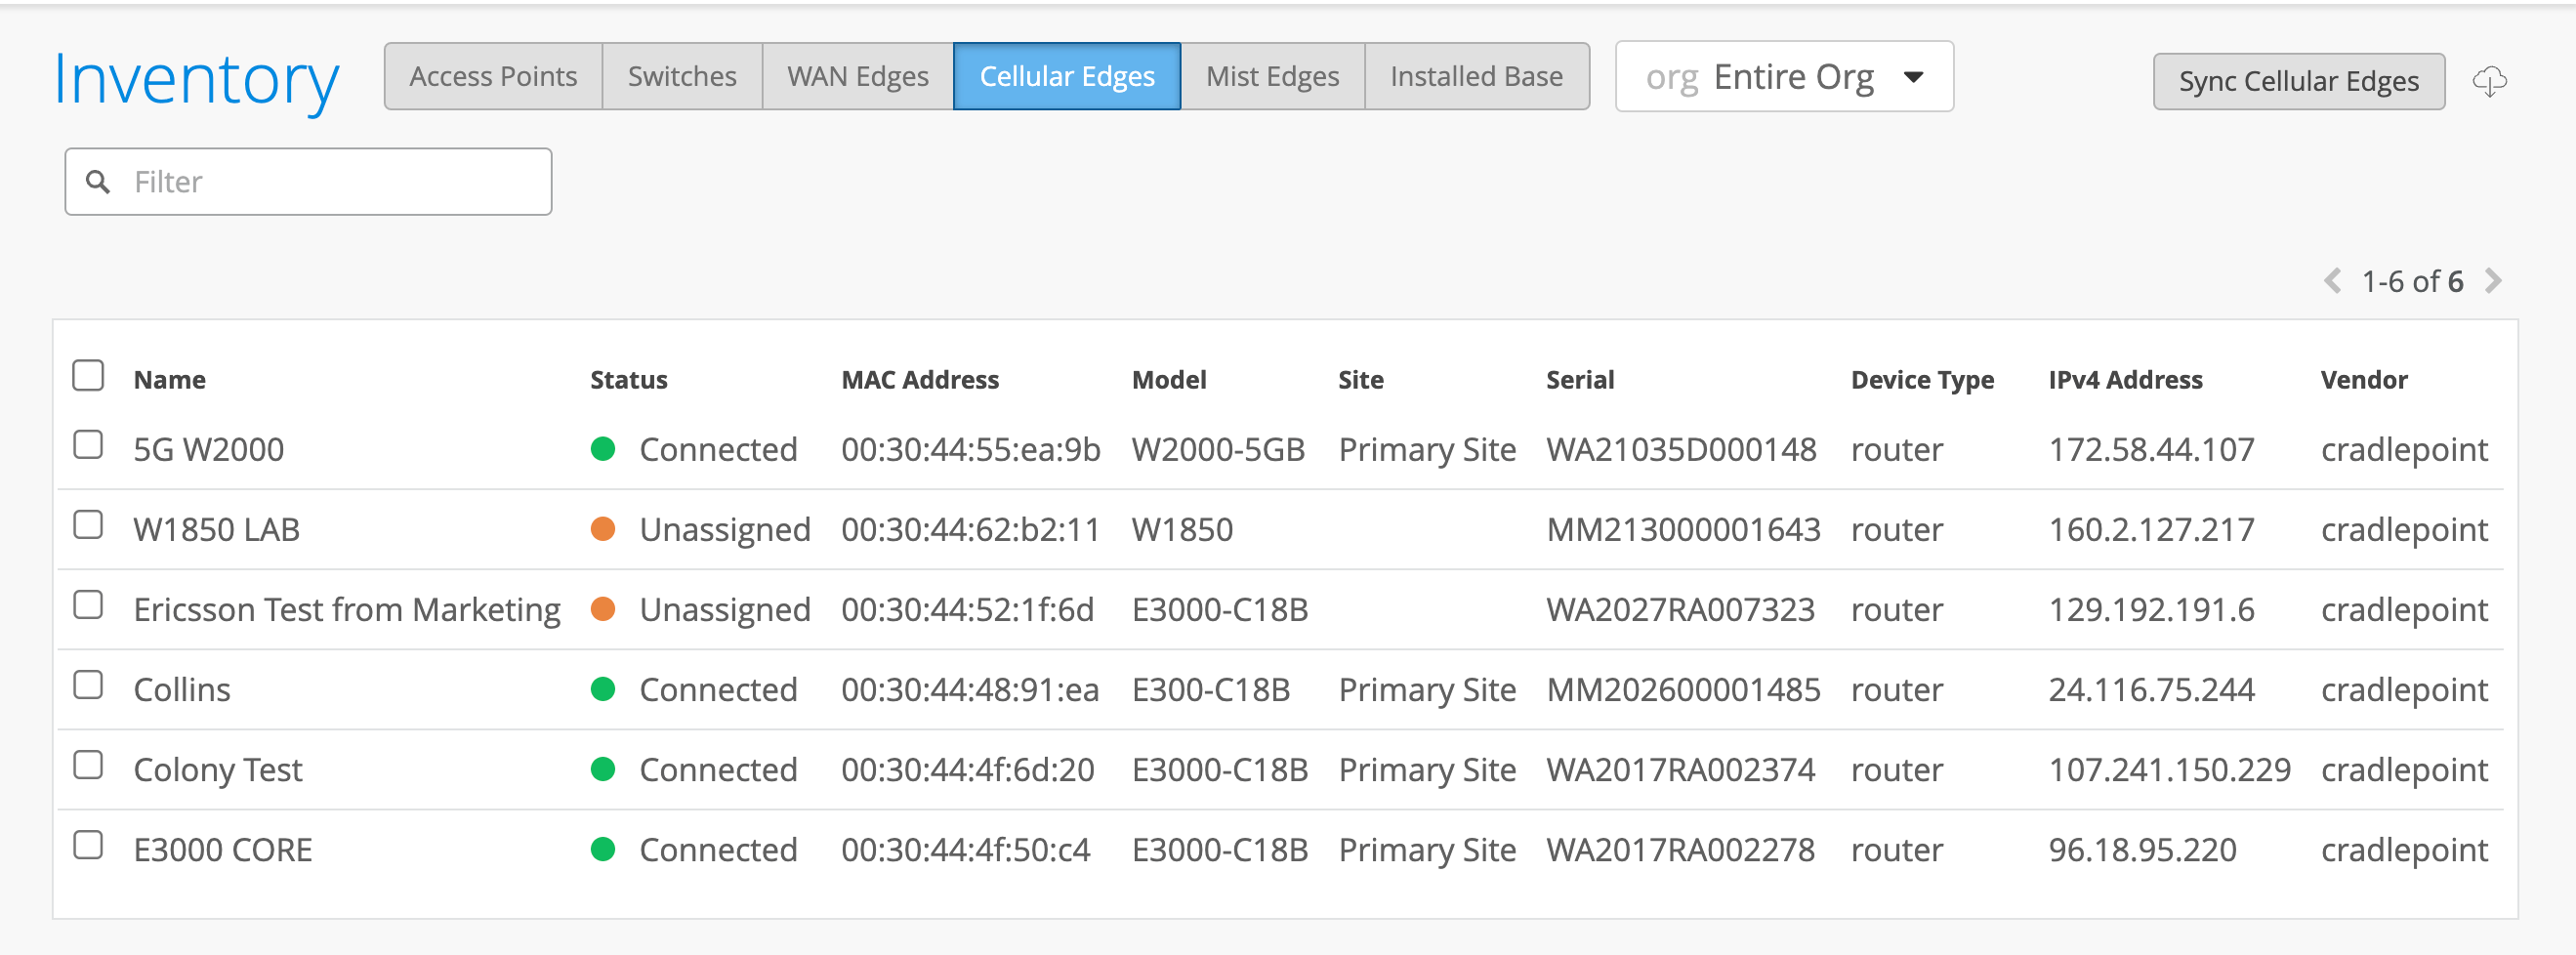Open the Mist Edges tab
Viewport: 2576px width, 955px height.
(1272, 75)
